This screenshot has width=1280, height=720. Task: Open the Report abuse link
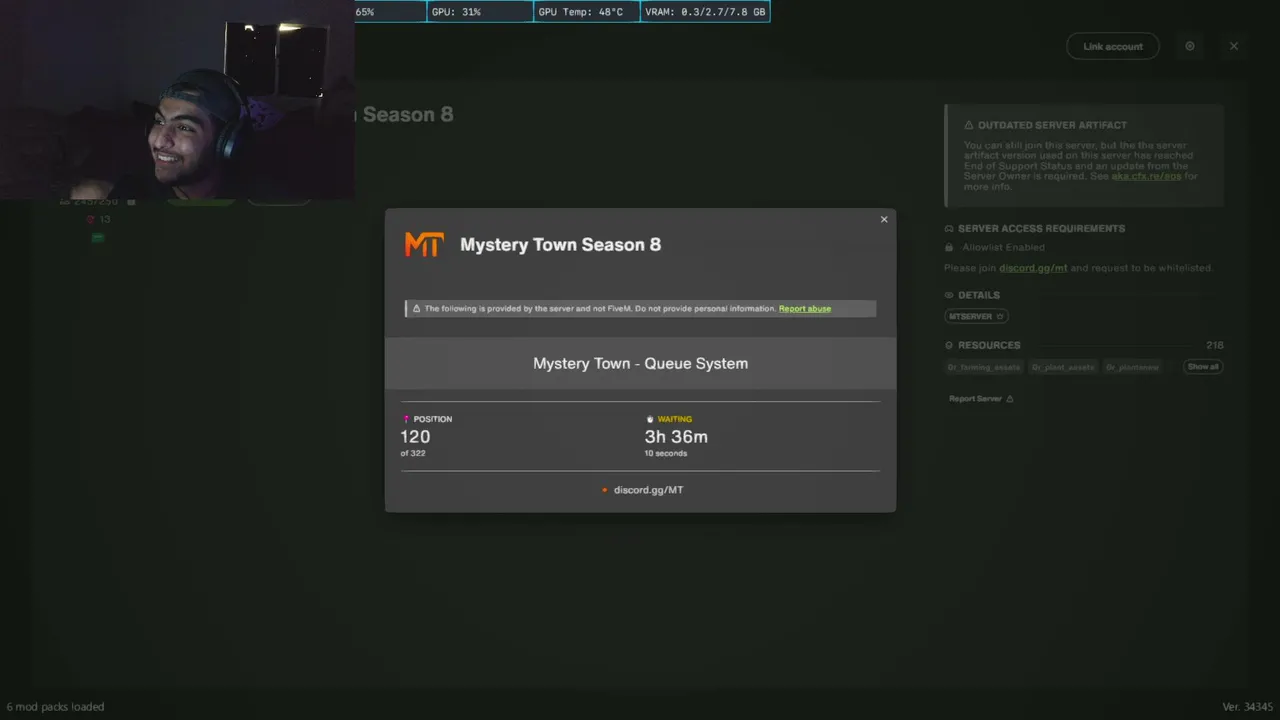pyautogui.click(x=805, y=309)
